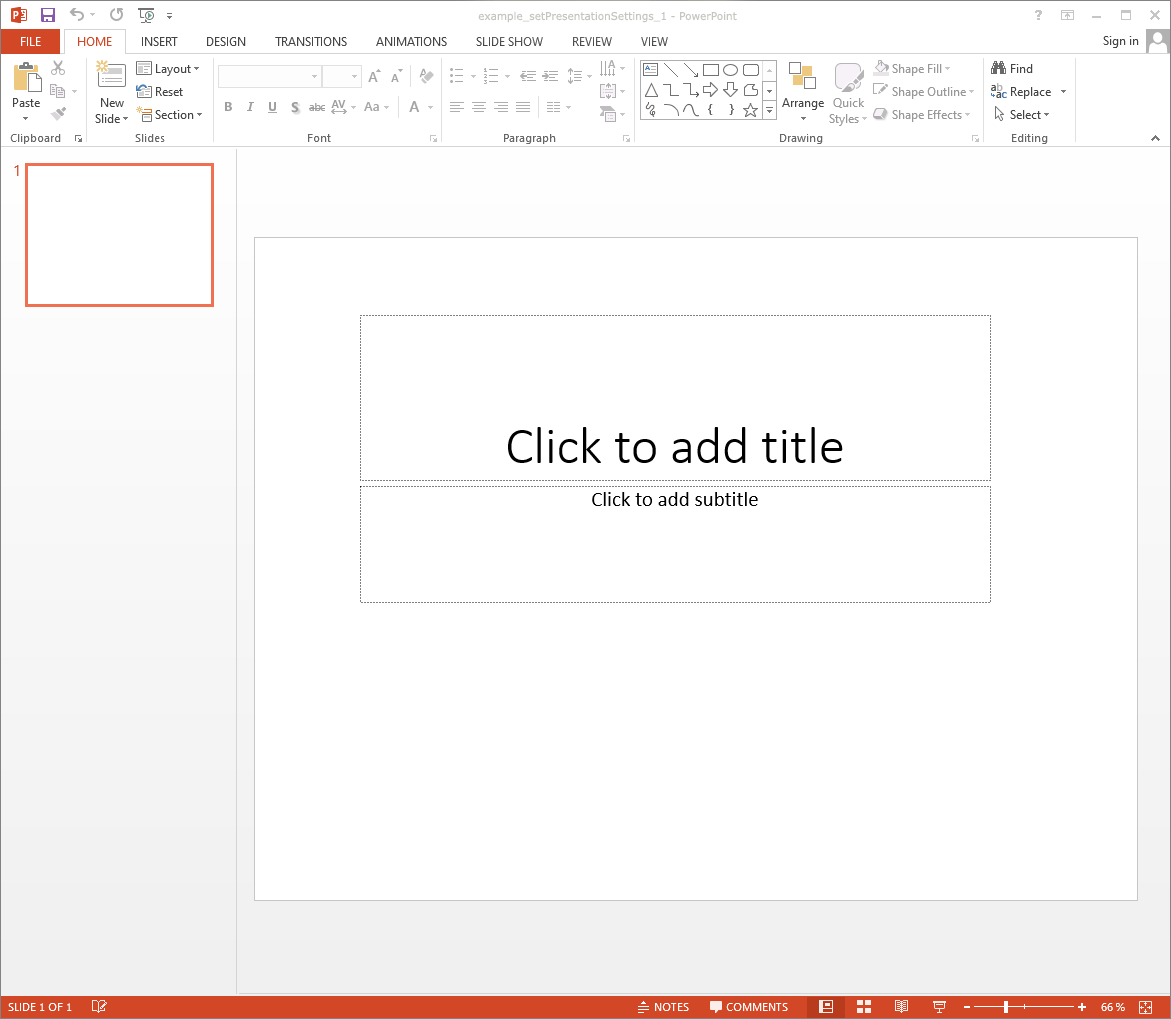Toggle Underline formatting

273,107
